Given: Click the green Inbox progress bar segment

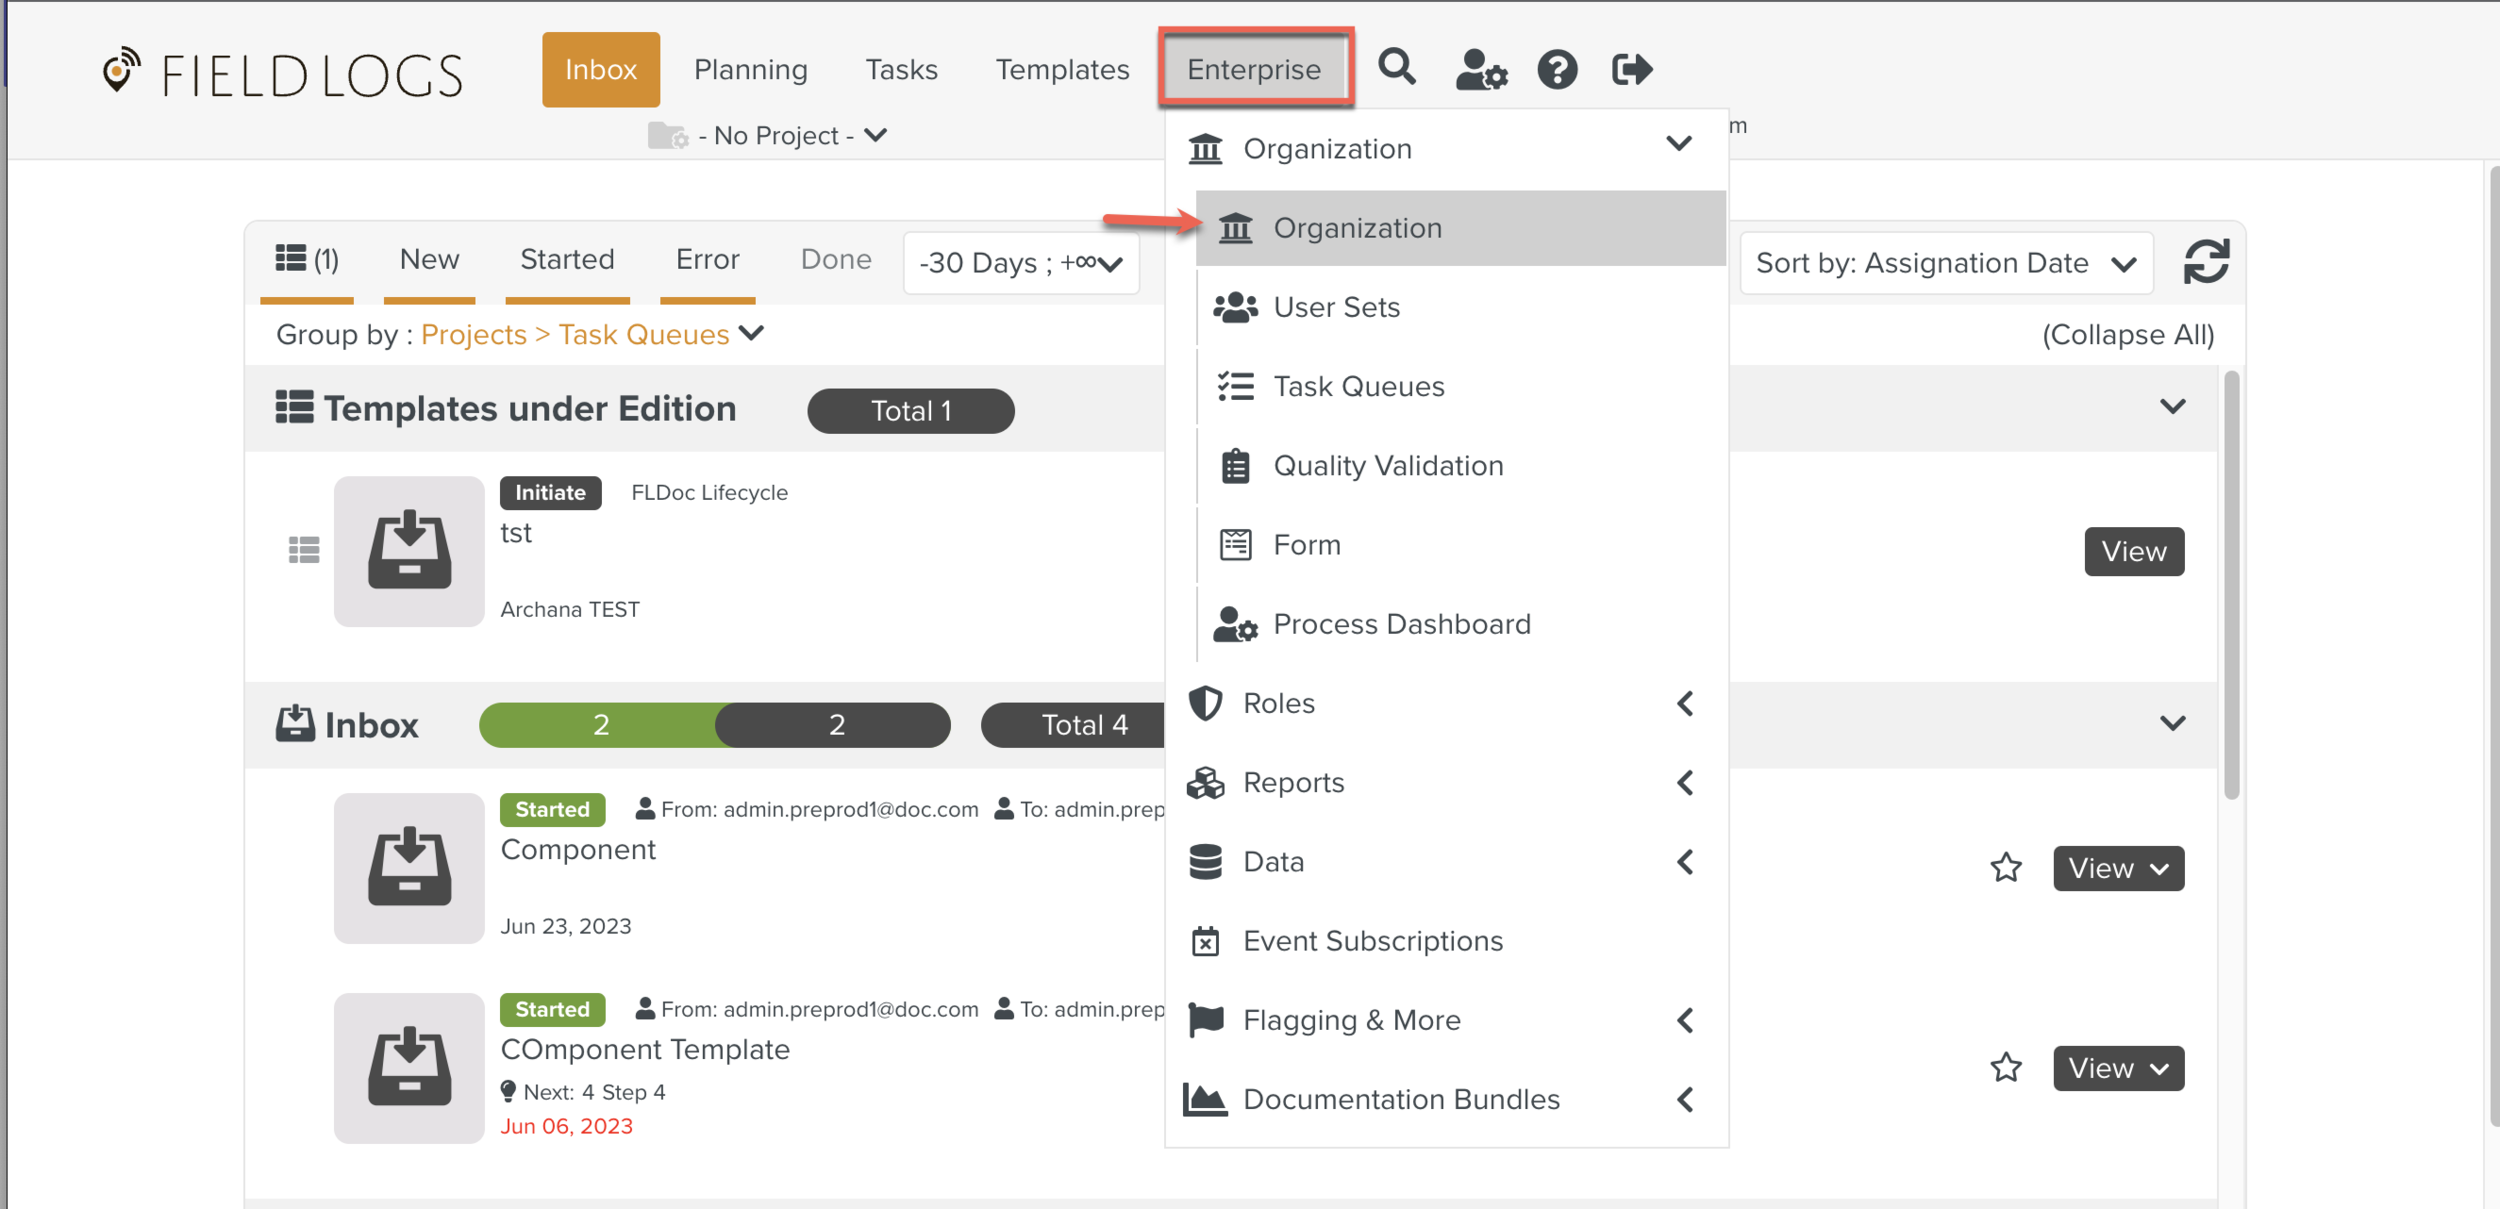Looking at the screenshot, I should point(598,725).
